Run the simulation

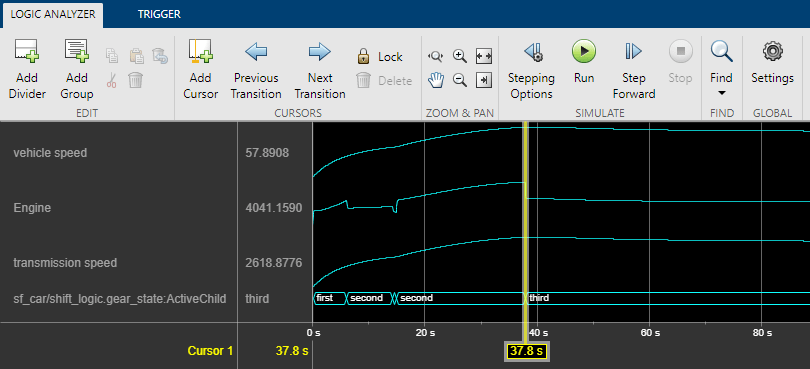click(x=584, y=62)
